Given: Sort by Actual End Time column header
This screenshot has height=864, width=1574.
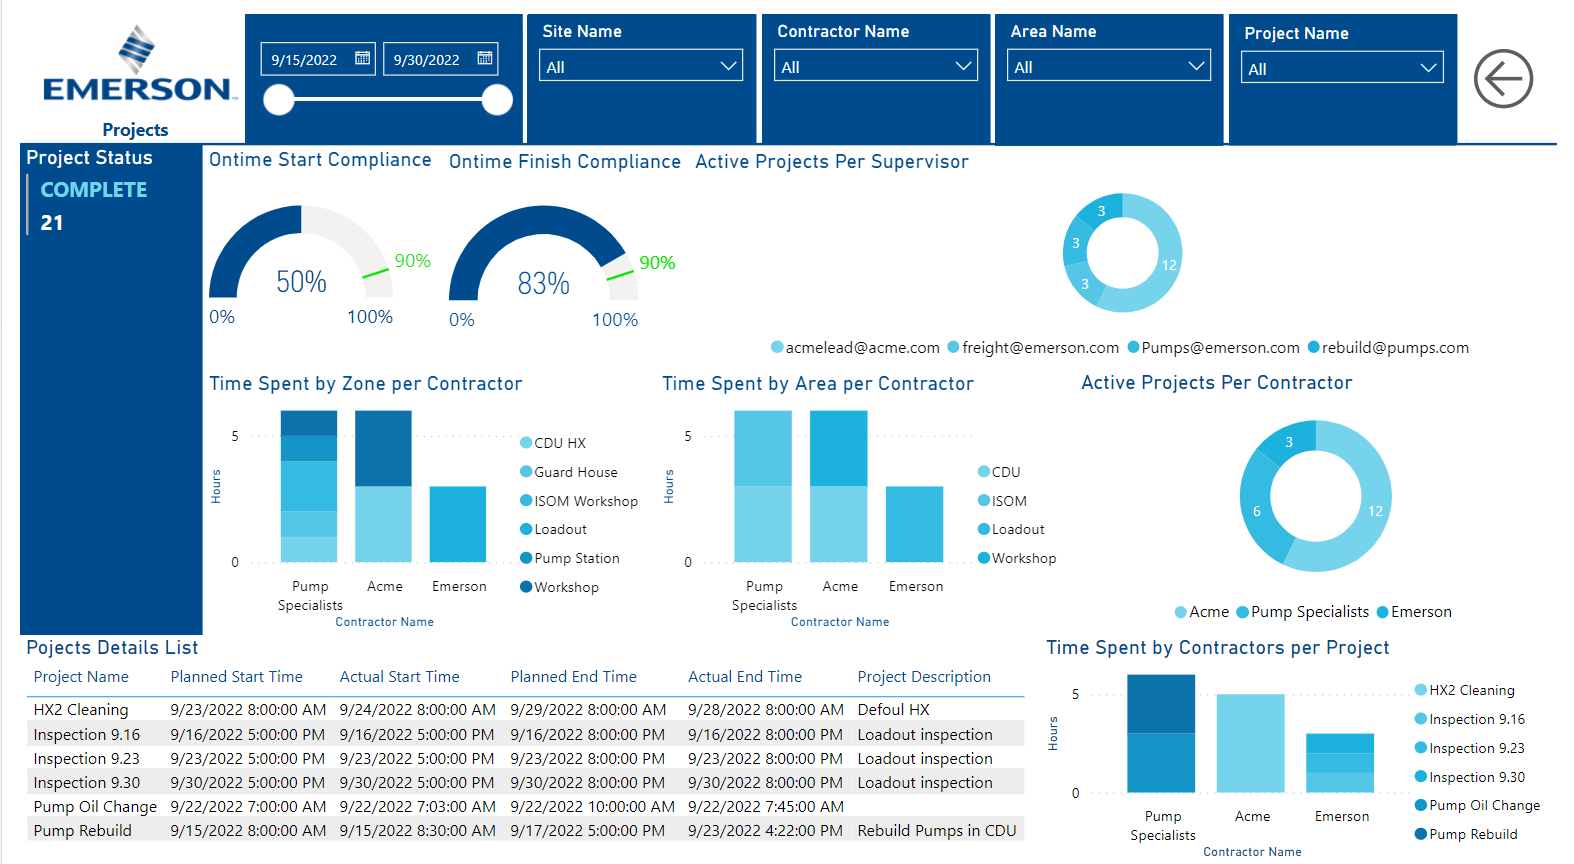Looking at the screenshot, I should pyautogui.click(x=745, y=677).
